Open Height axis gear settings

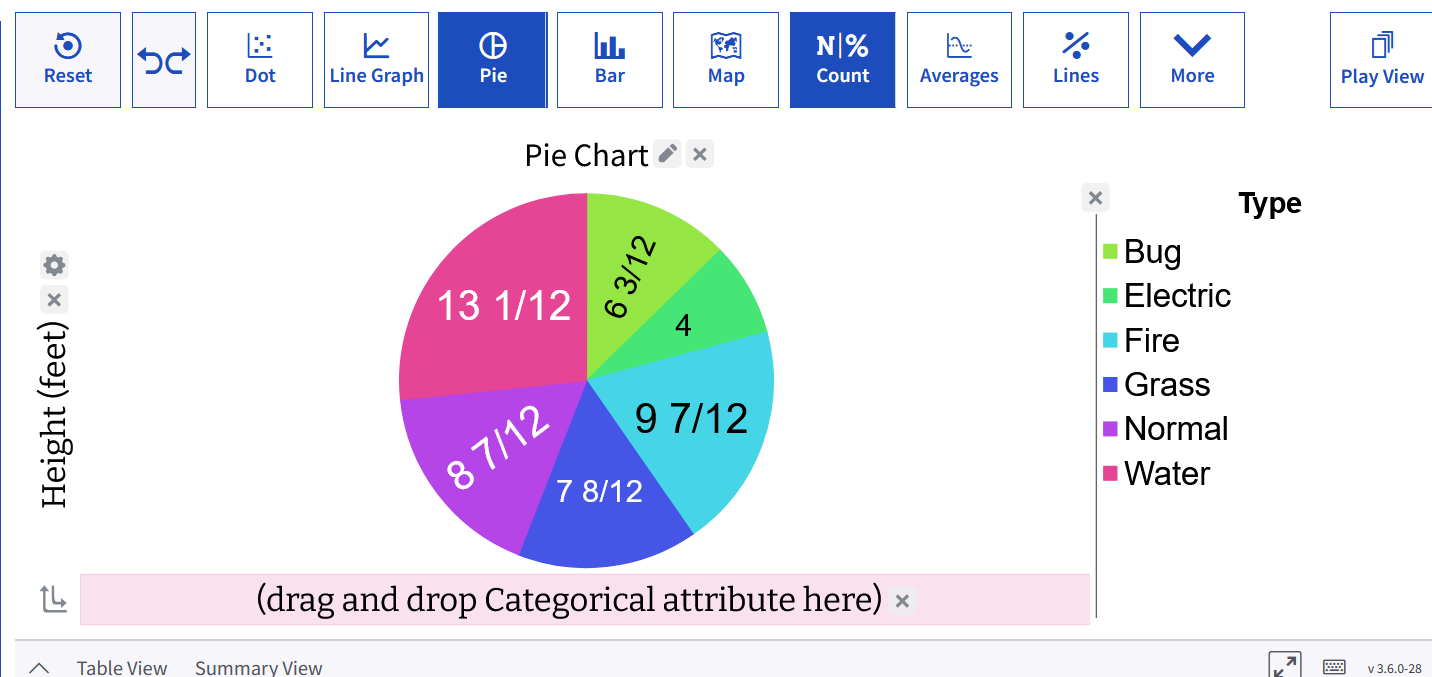(54, 265)
